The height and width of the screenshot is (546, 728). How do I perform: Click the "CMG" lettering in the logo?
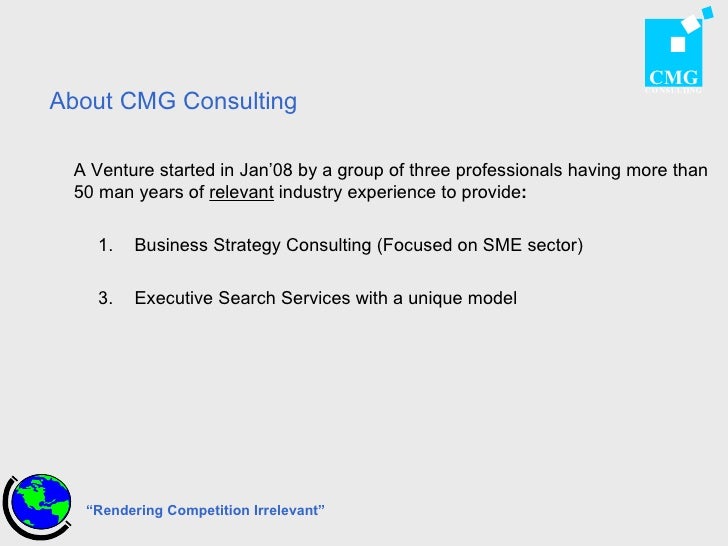(x=673, y=78)
